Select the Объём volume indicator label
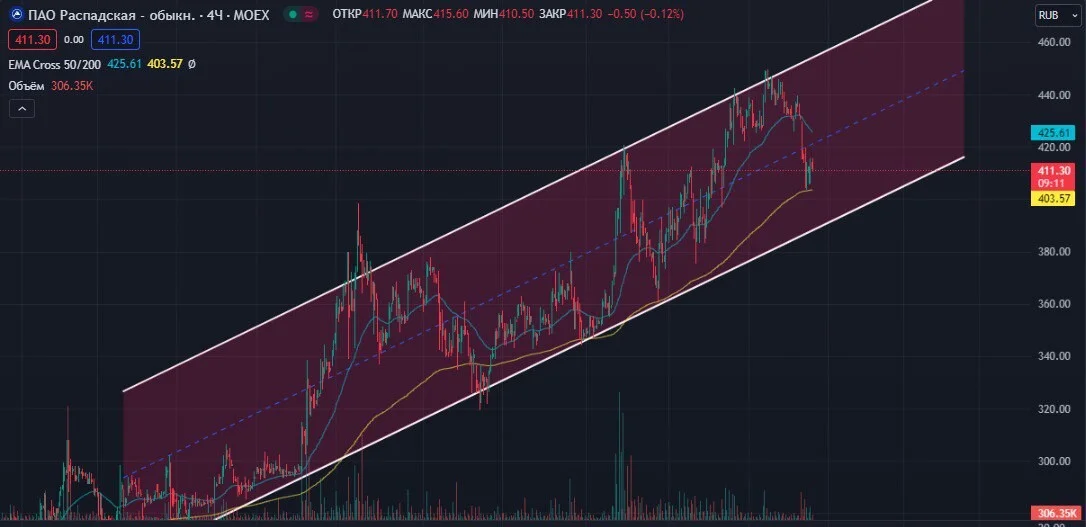This screenshot has width=1086, height=527. tap(27, 86)
